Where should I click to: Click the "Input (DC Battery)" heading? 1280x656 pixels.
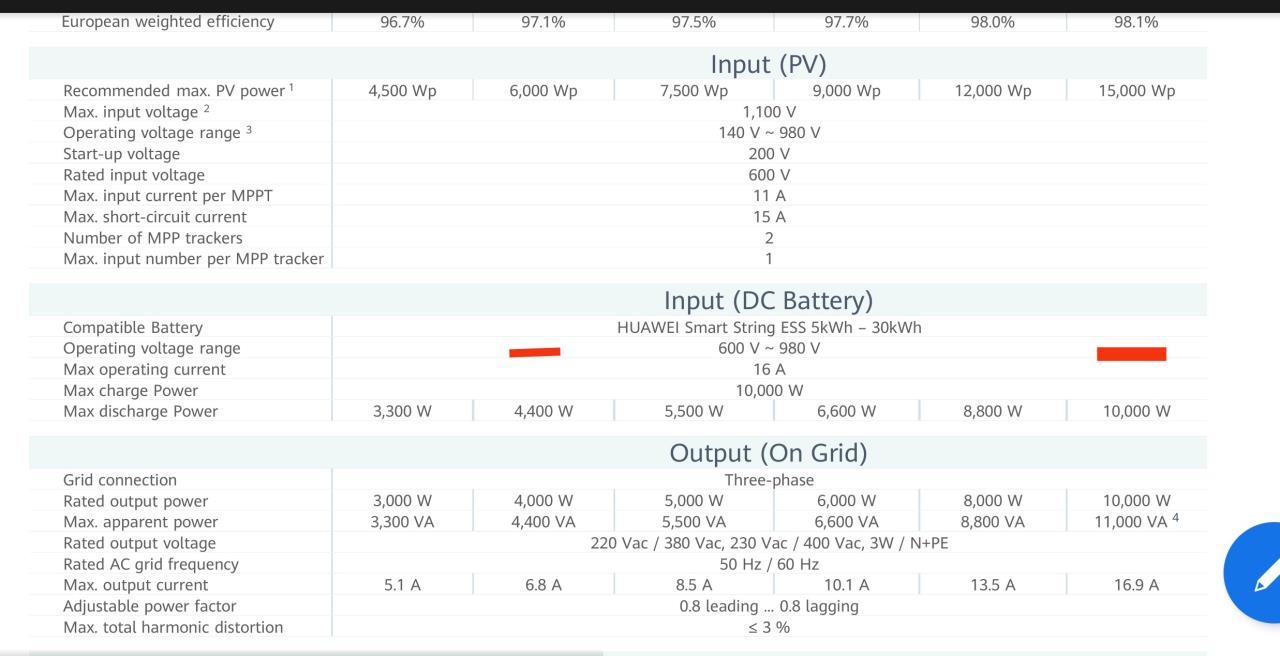(x=768, y=300)
